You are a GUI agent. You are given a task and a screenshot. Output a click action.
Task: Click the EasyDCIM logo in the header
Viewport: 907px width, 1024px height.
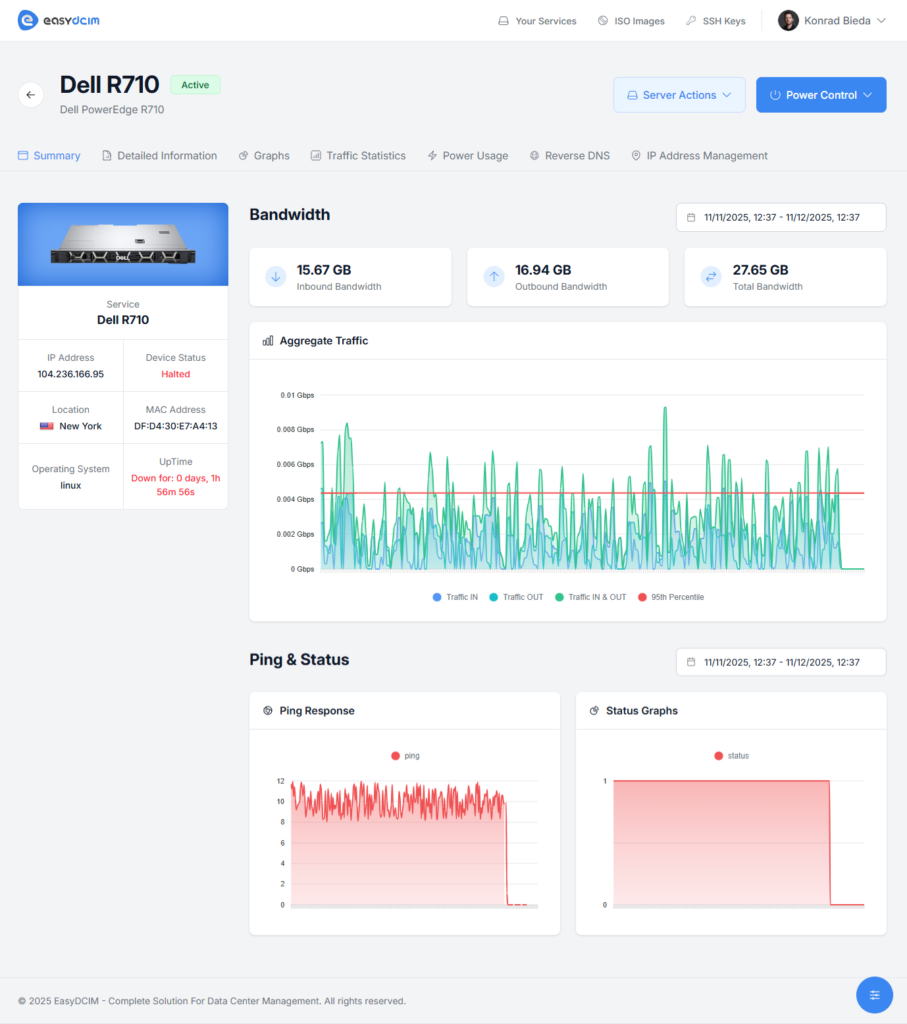click(57, 19)
